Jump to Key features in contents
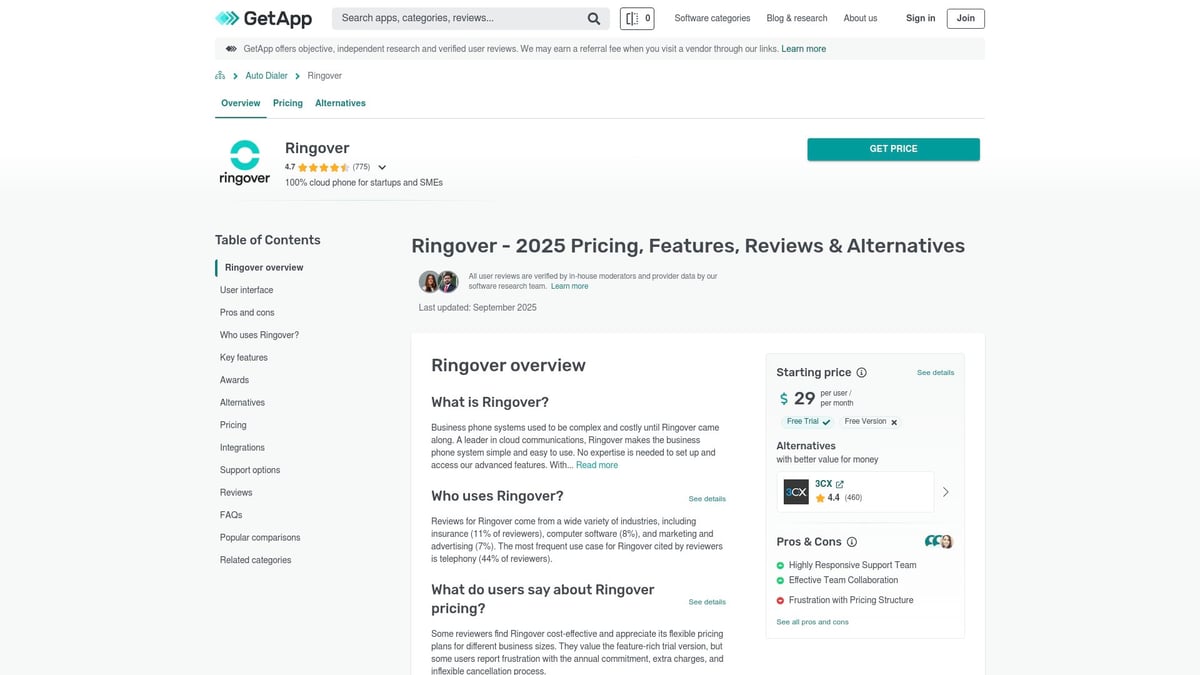The width and height of the screenshot is (1200, 675). coord(244,358)
